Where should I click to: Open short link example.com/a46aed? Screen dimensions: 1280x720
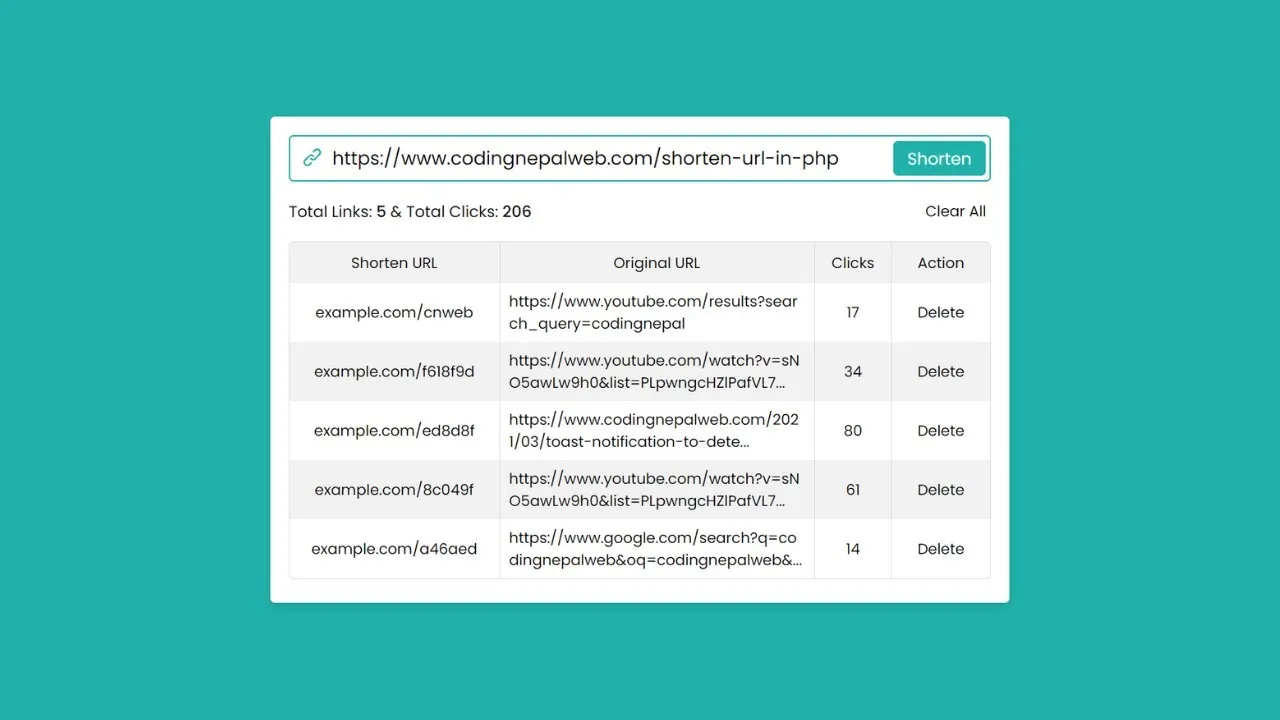(394, 548)
